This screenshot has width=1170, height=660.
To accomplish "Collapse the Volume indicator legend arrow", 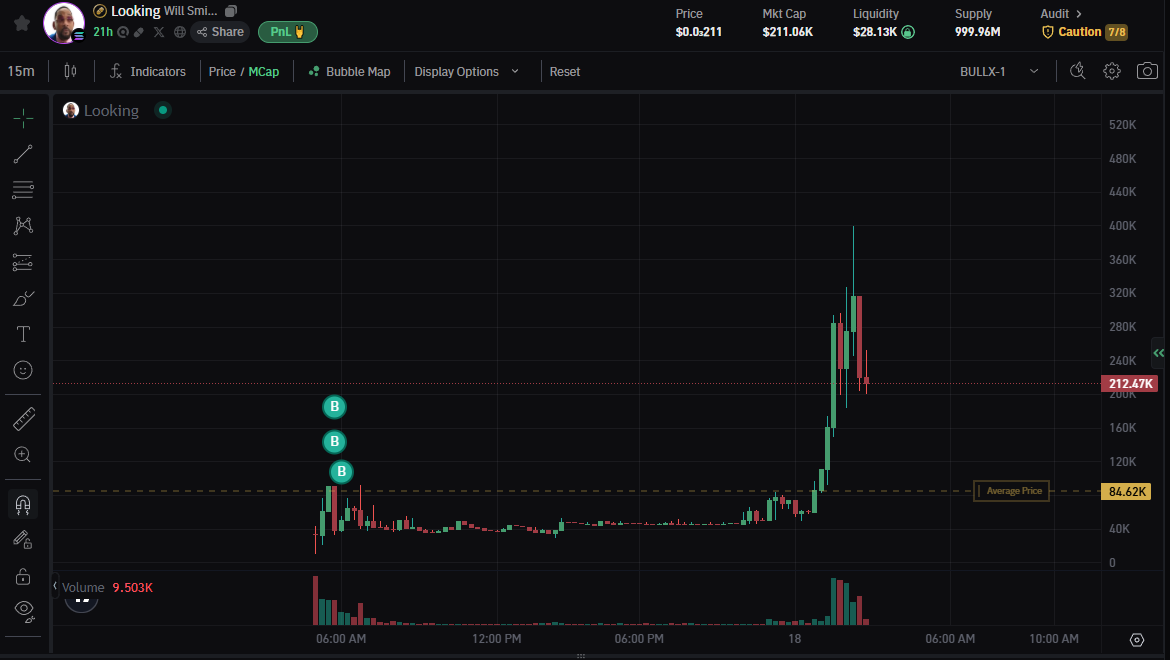I will tap(54, 586).
